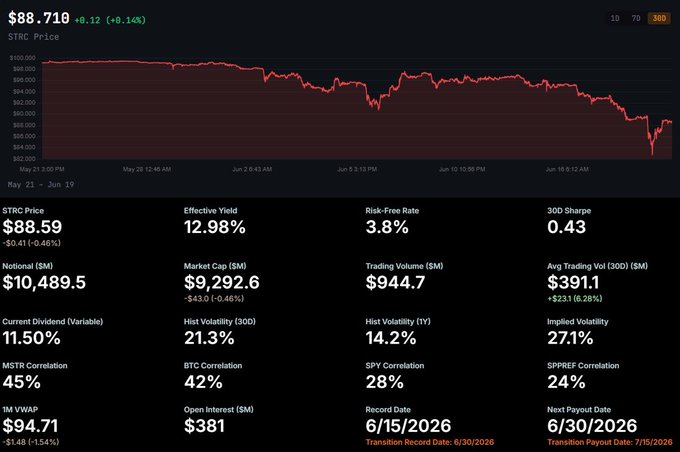The height and width of the screenshot is (452, 680).
Task: Click the $90.000 y-axis label
Action: coord(24,114)
